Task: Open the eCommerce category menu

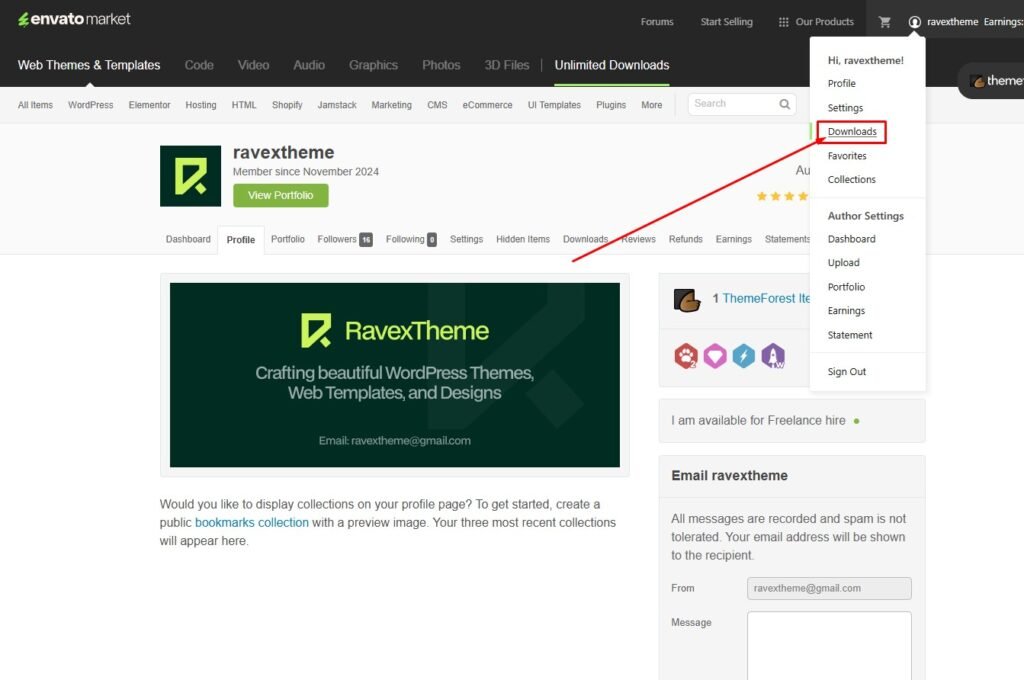Action: [x=487, y=105]
